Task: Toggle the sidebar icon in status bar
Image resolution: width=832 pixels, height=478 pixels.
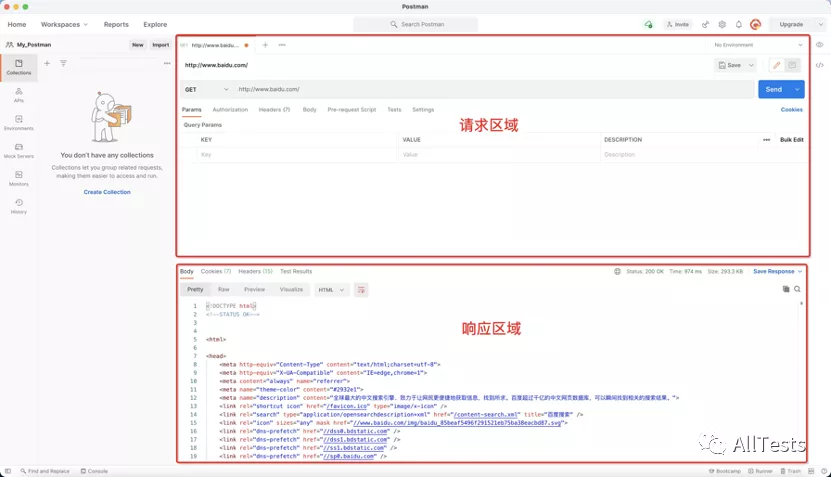Action: coord(8,471)
